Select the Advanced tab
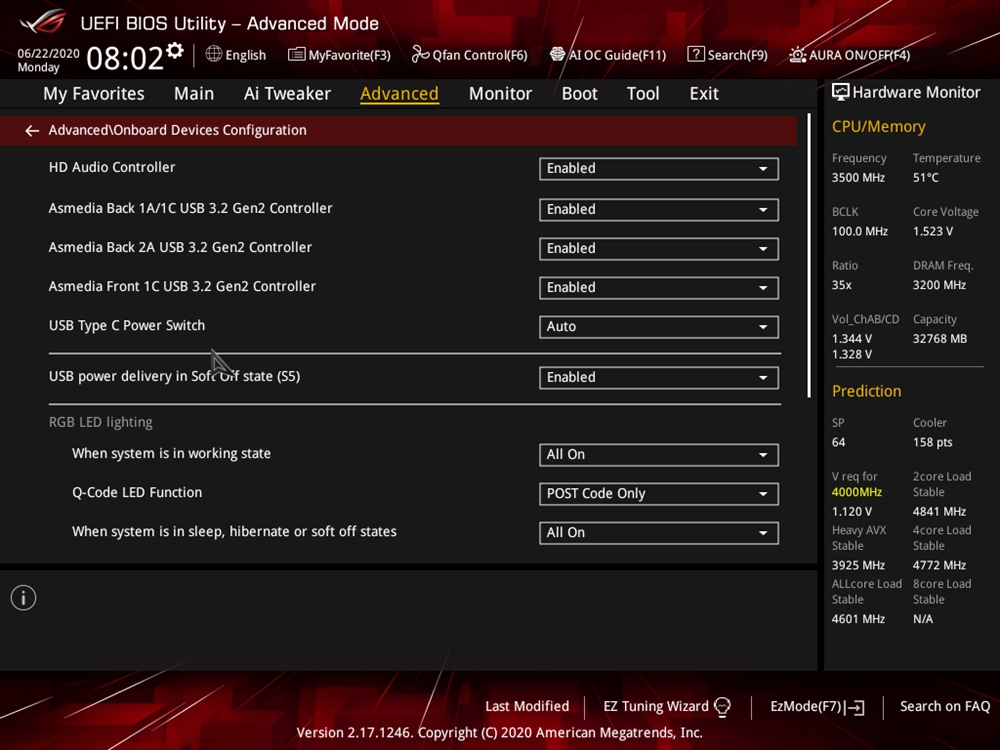This screenshot has width=1000, height=750. [x=399, y=94]
